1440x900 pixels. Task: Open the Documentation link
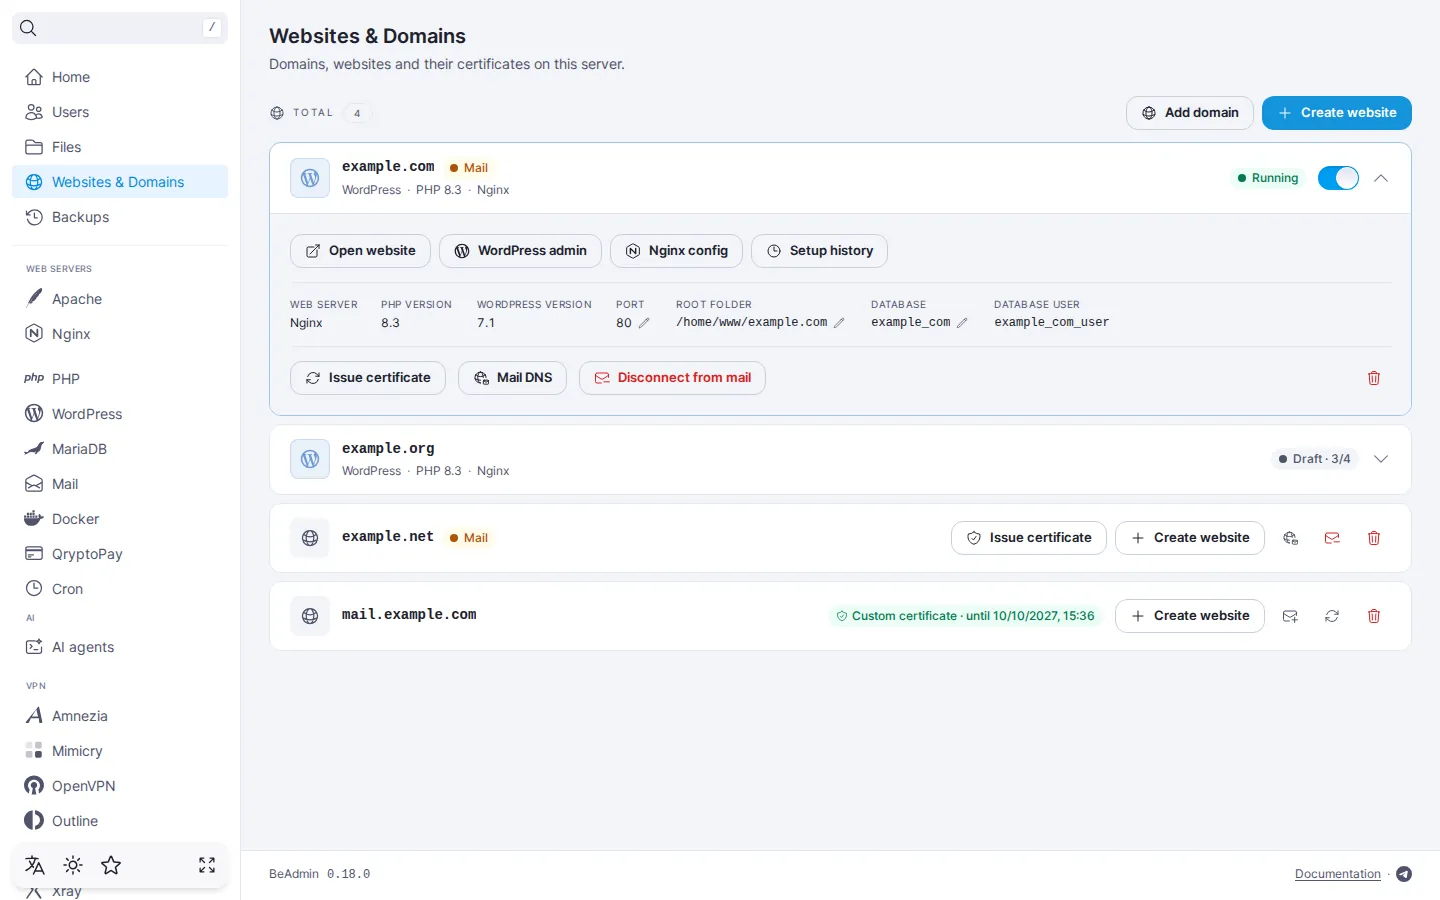(x=1338, y=874)
